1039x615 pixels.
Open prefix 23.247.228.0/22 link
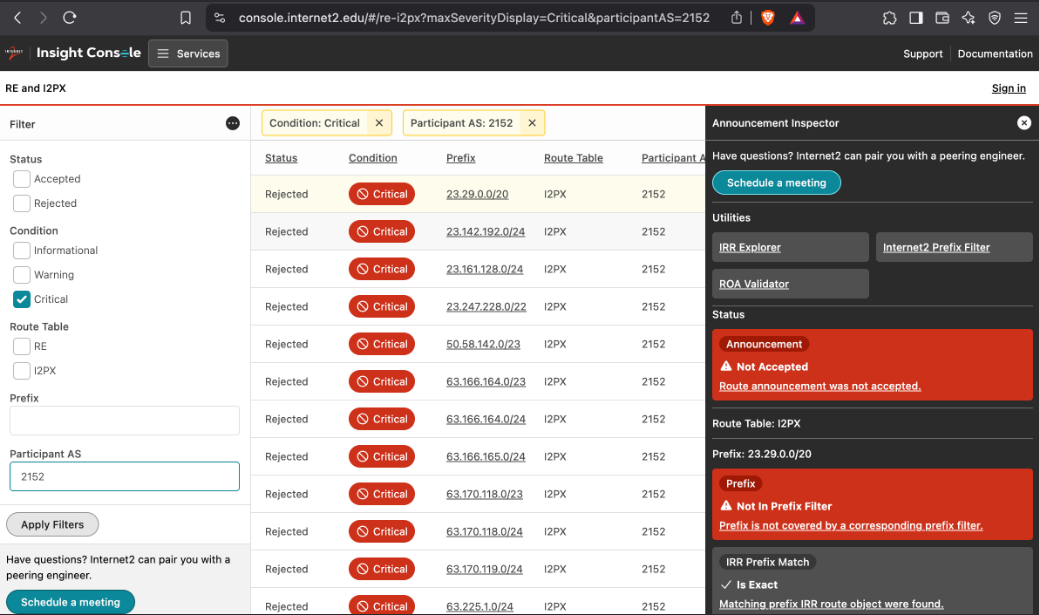pyautogui.click(x=486, y=307)
